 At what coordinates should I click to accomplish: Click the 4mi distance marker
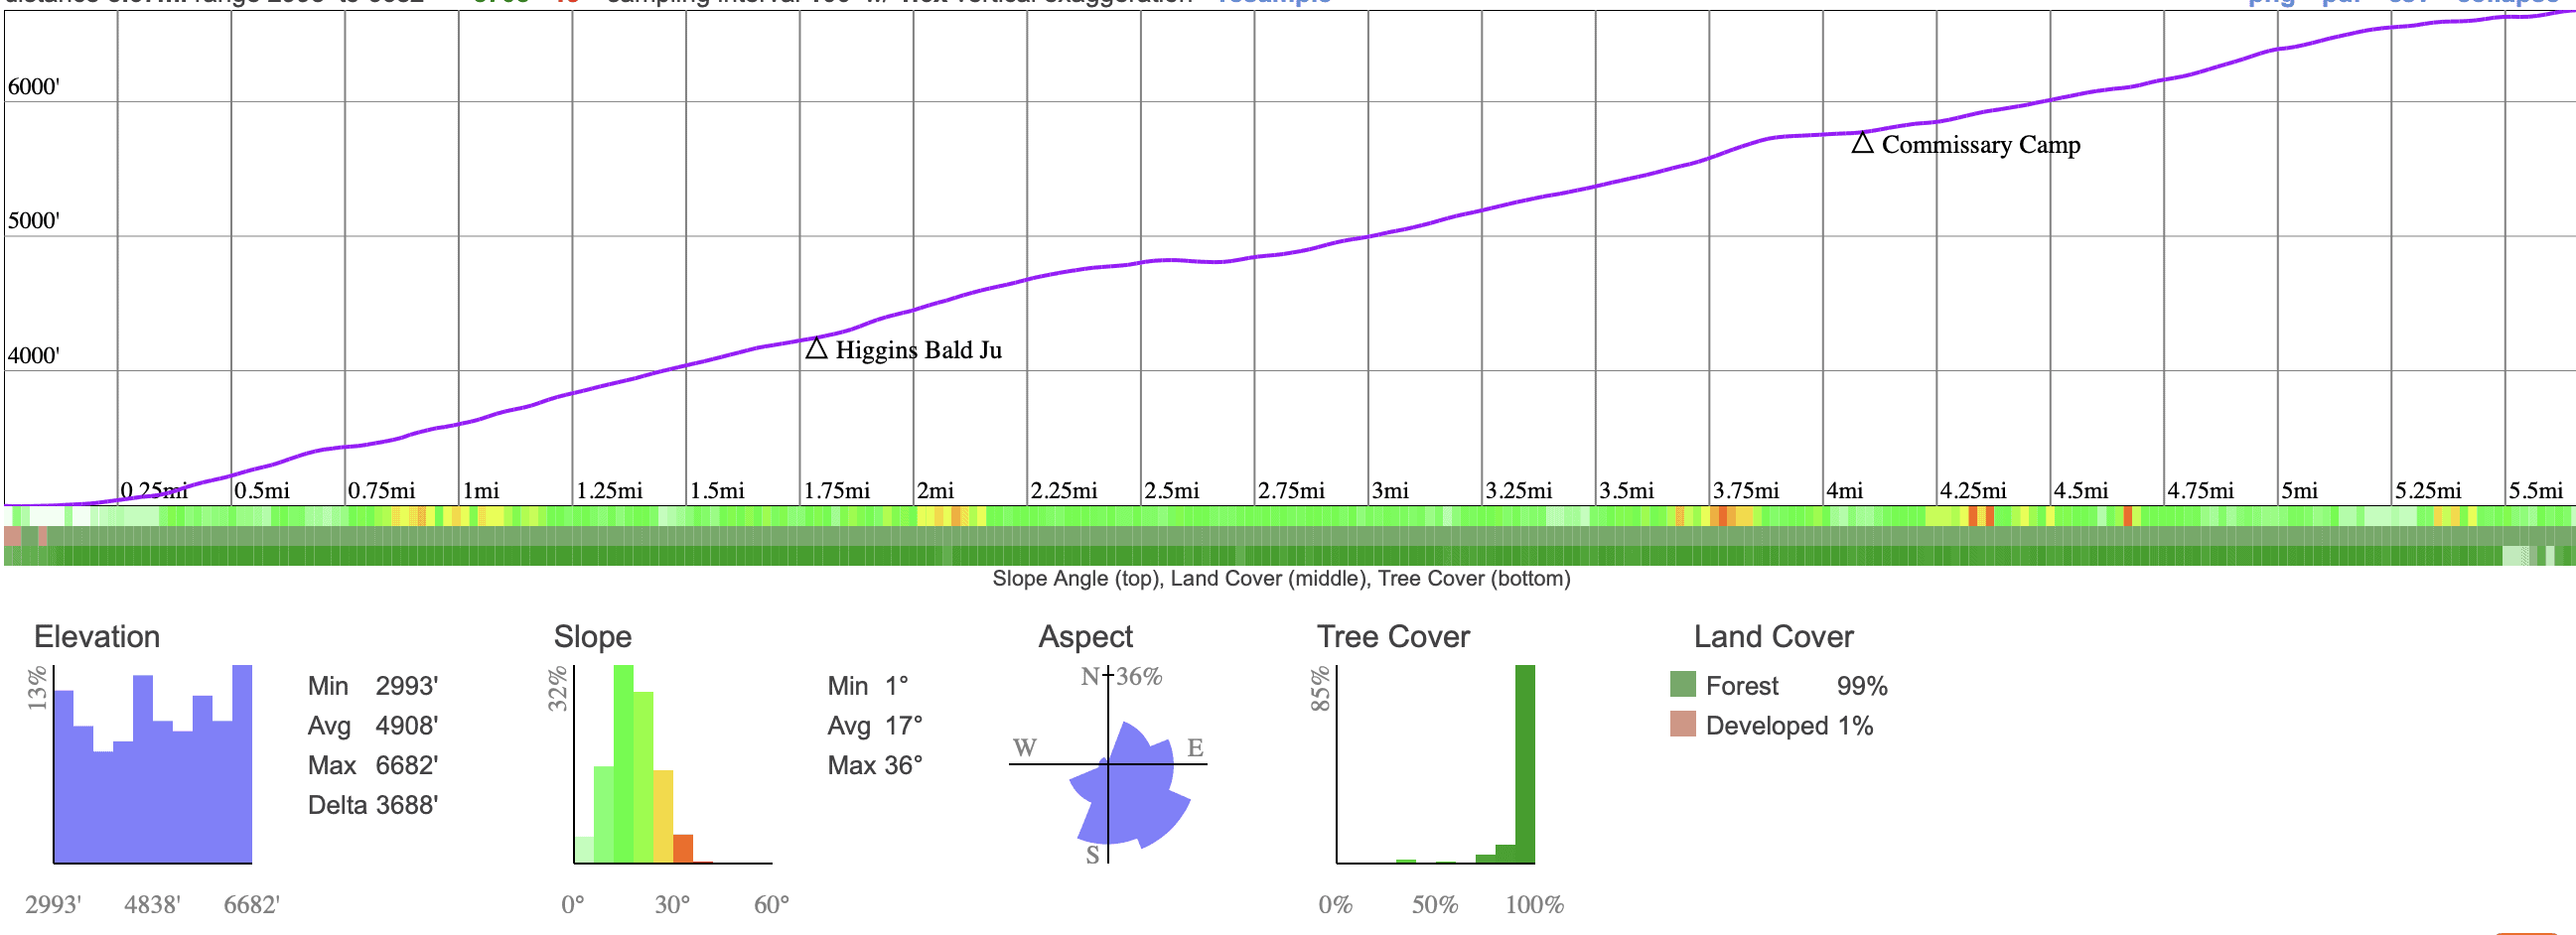1844,491
